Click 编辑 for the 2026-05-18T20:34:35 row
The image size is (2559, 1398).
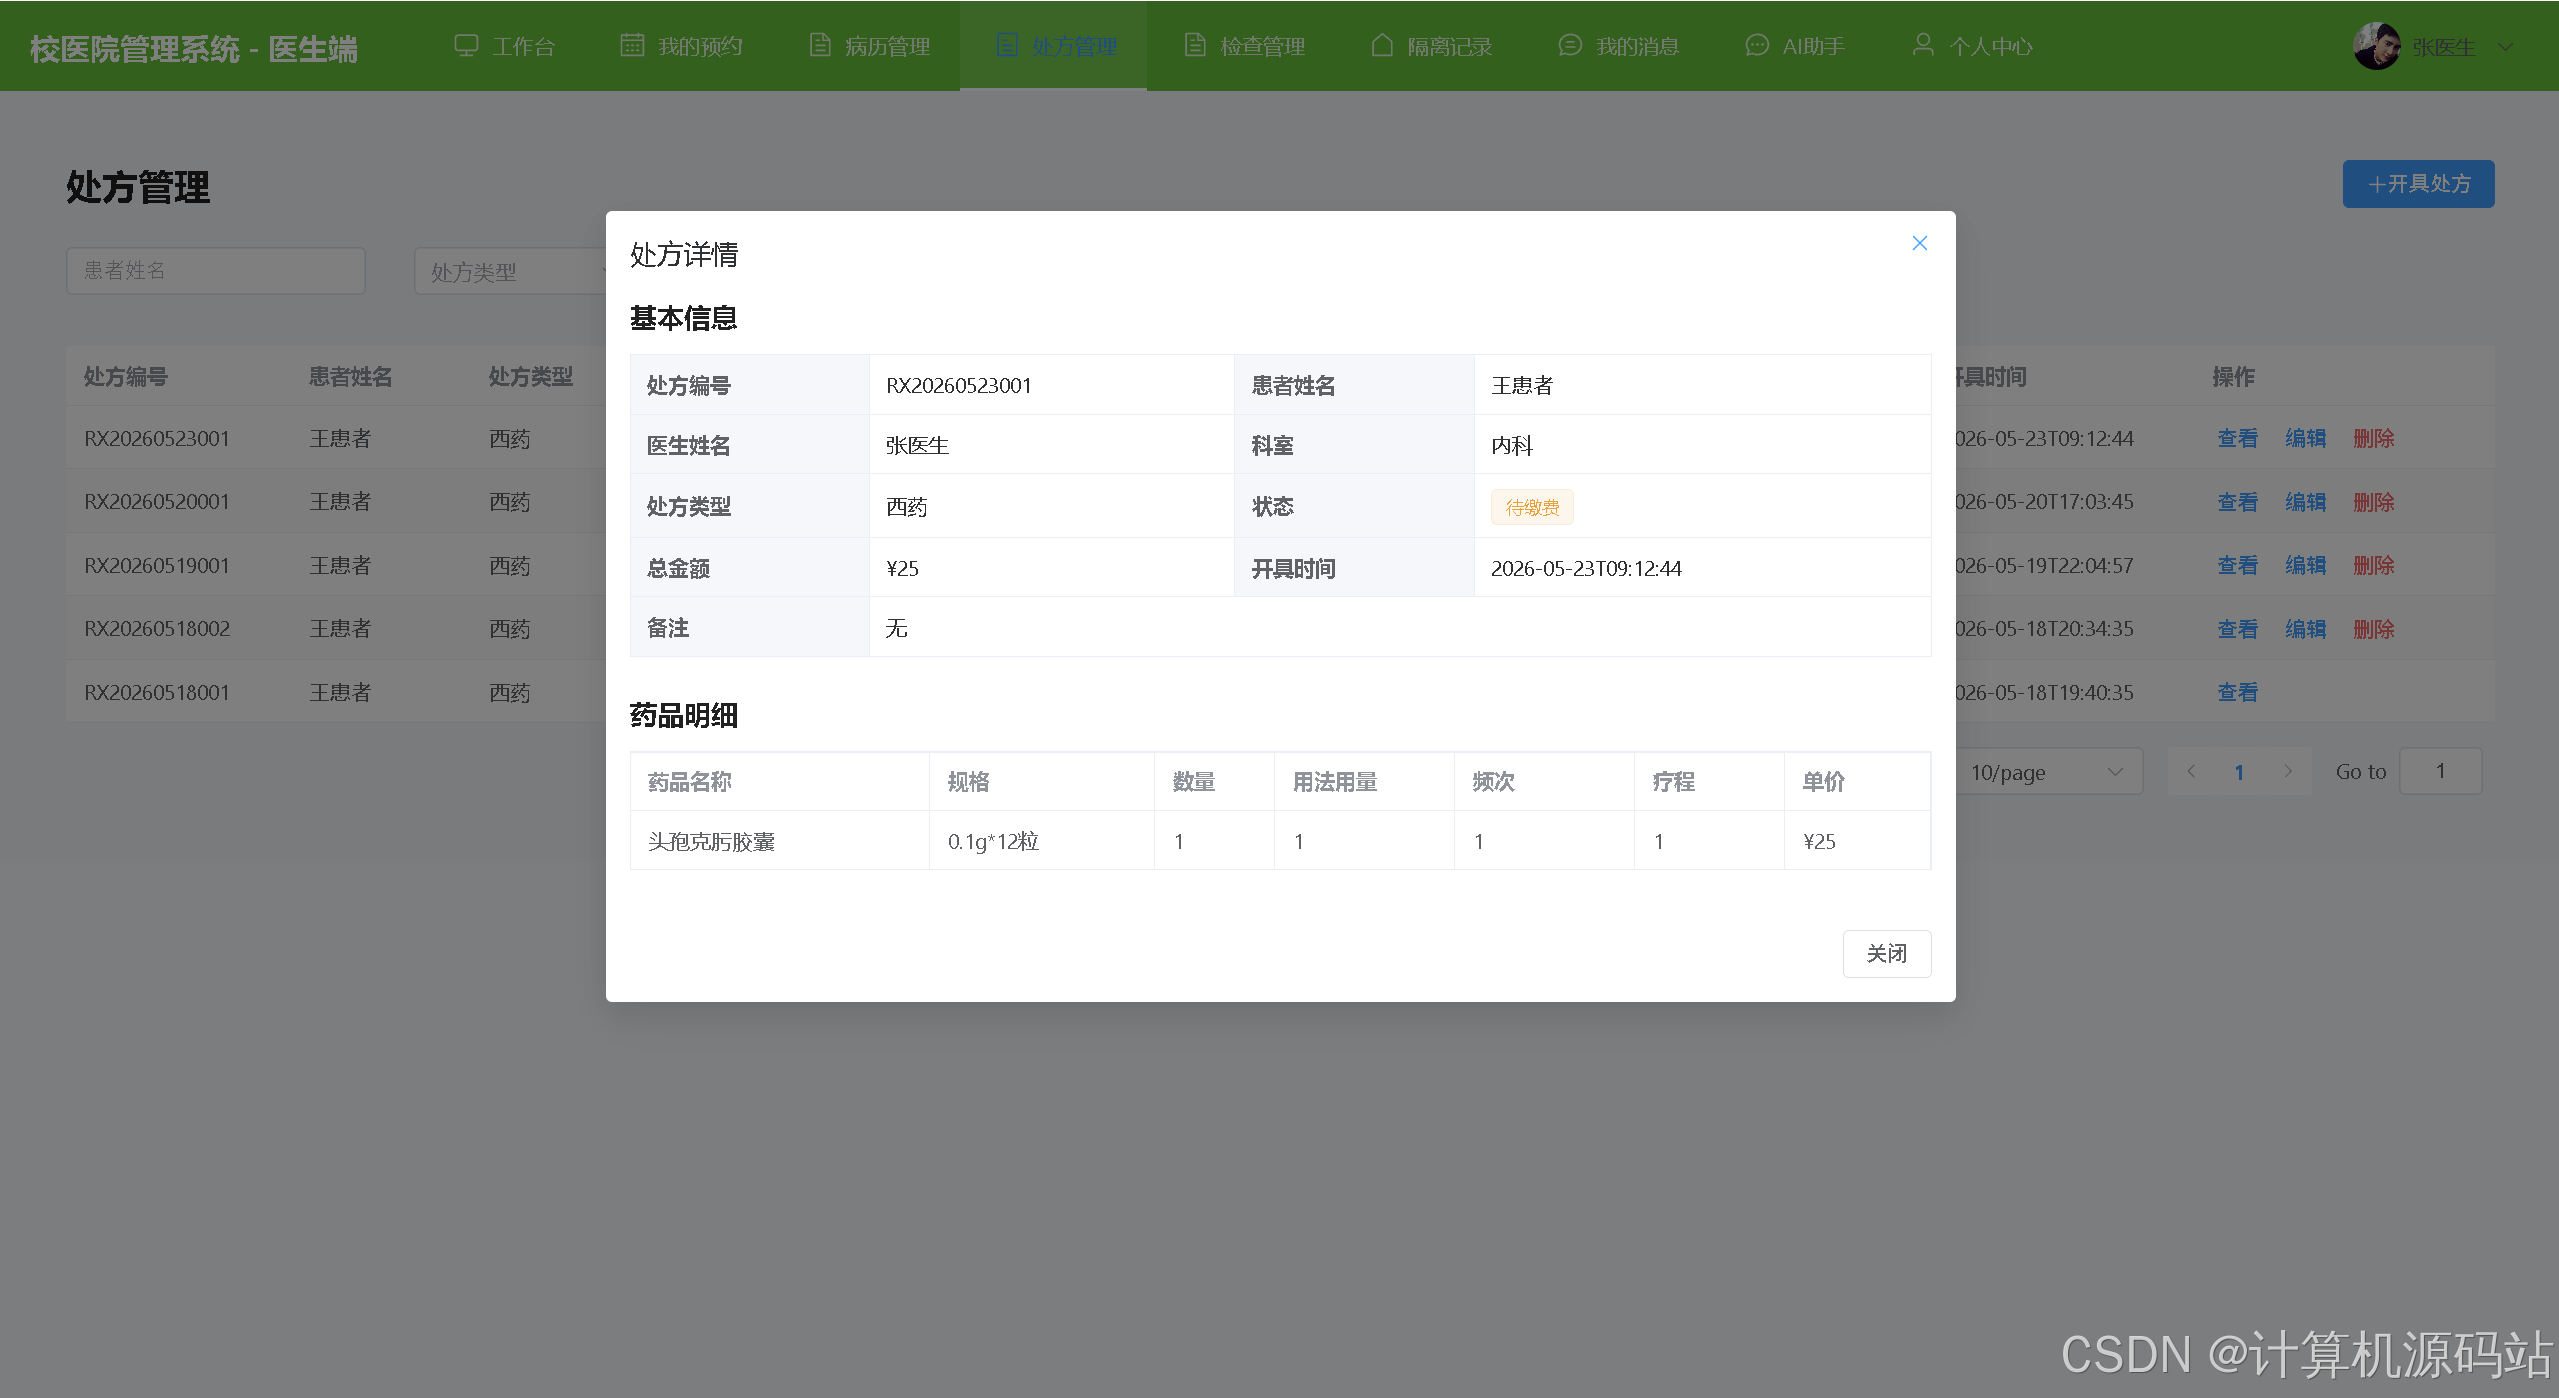point(2305,629)
